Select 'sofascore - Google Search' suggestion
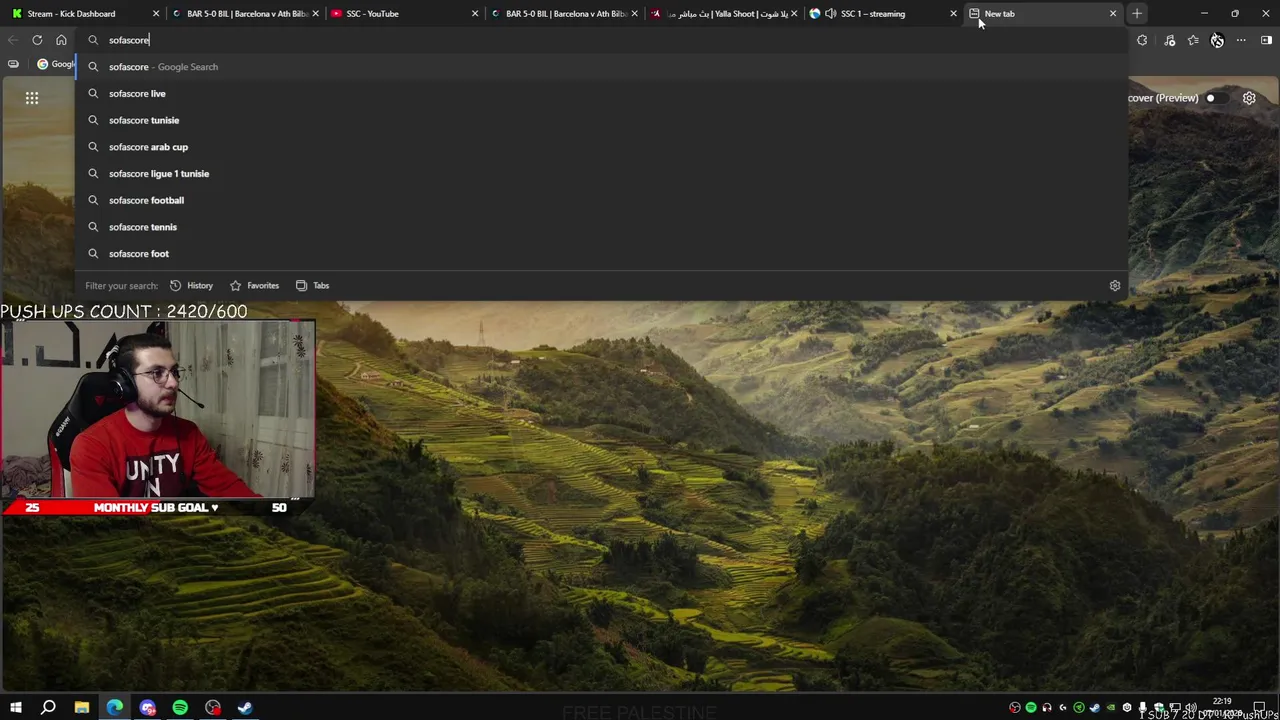The width and height of the screenshot is (1280, 720). point(601,67)
